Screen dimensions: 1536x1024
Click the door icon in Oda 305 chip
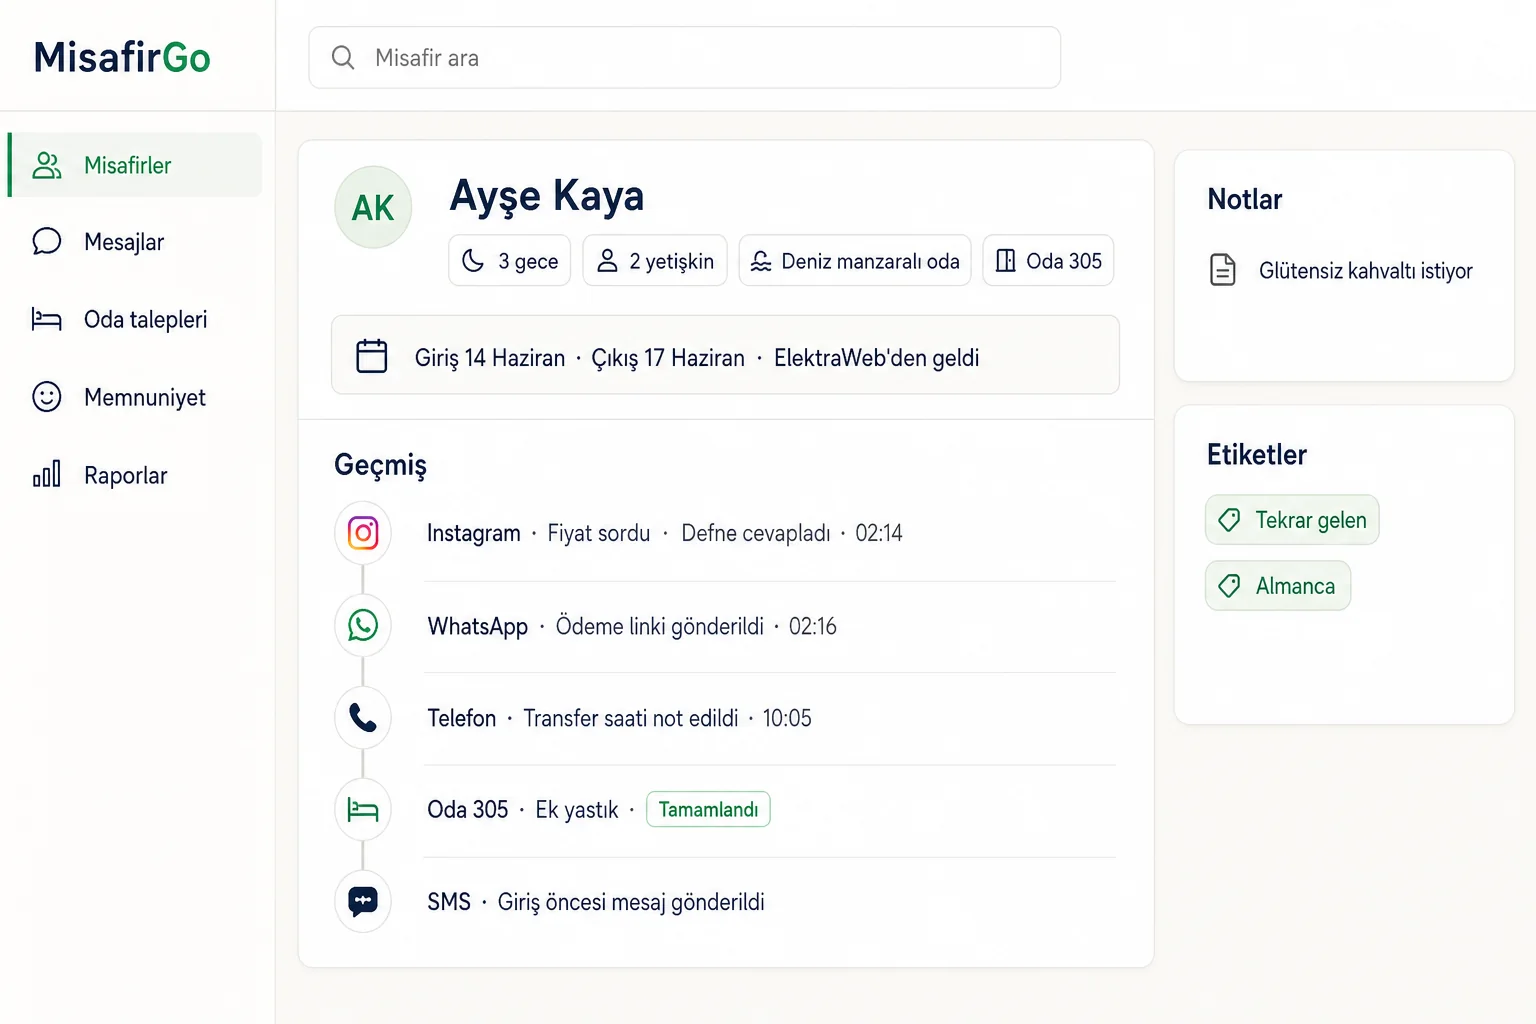tap(1006, 261)
